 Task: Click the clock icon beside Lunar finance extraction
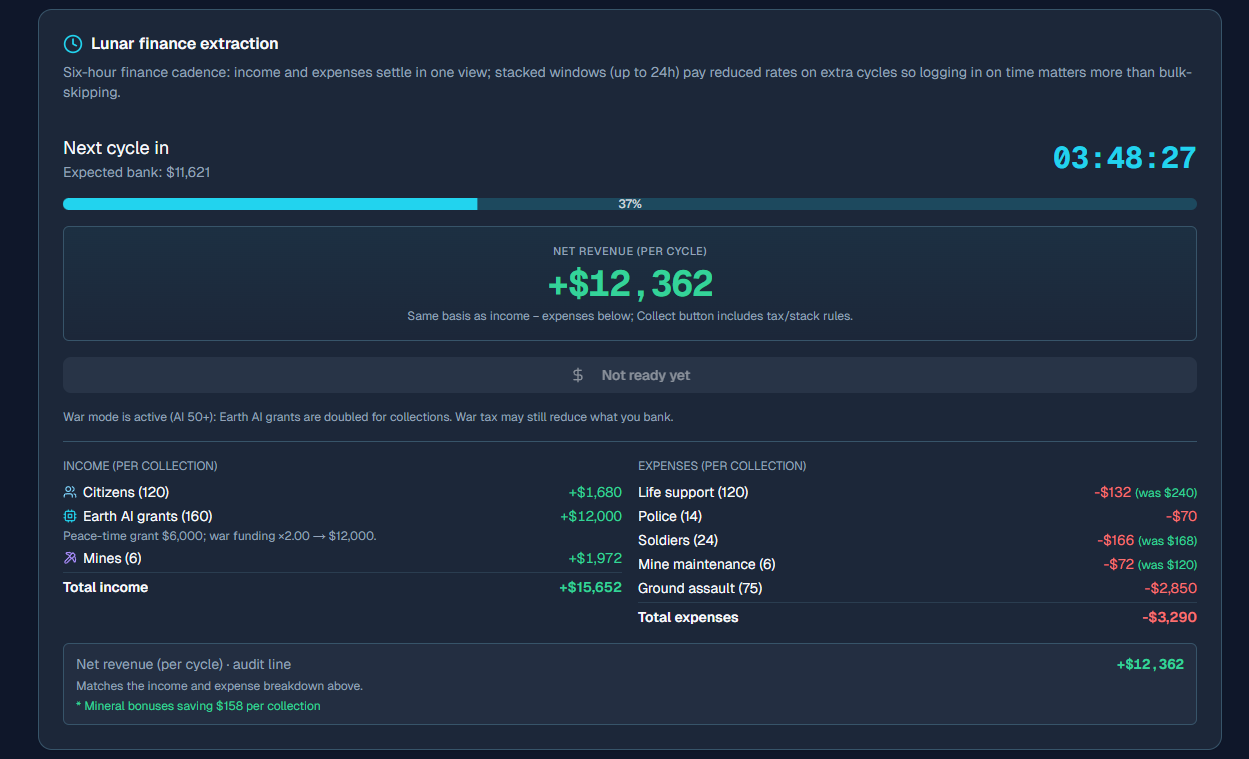point(72,44)
